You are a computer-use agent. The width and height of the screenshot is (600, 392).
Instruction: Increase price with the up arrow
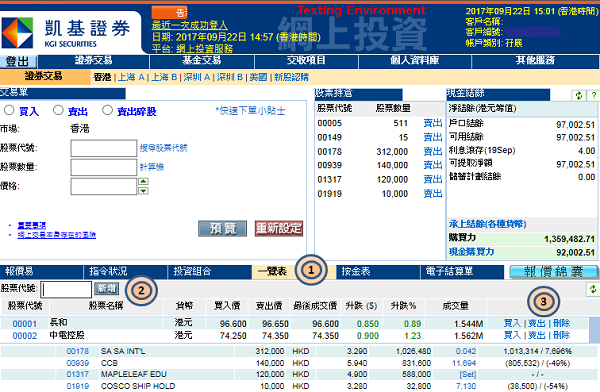point(143,181)
